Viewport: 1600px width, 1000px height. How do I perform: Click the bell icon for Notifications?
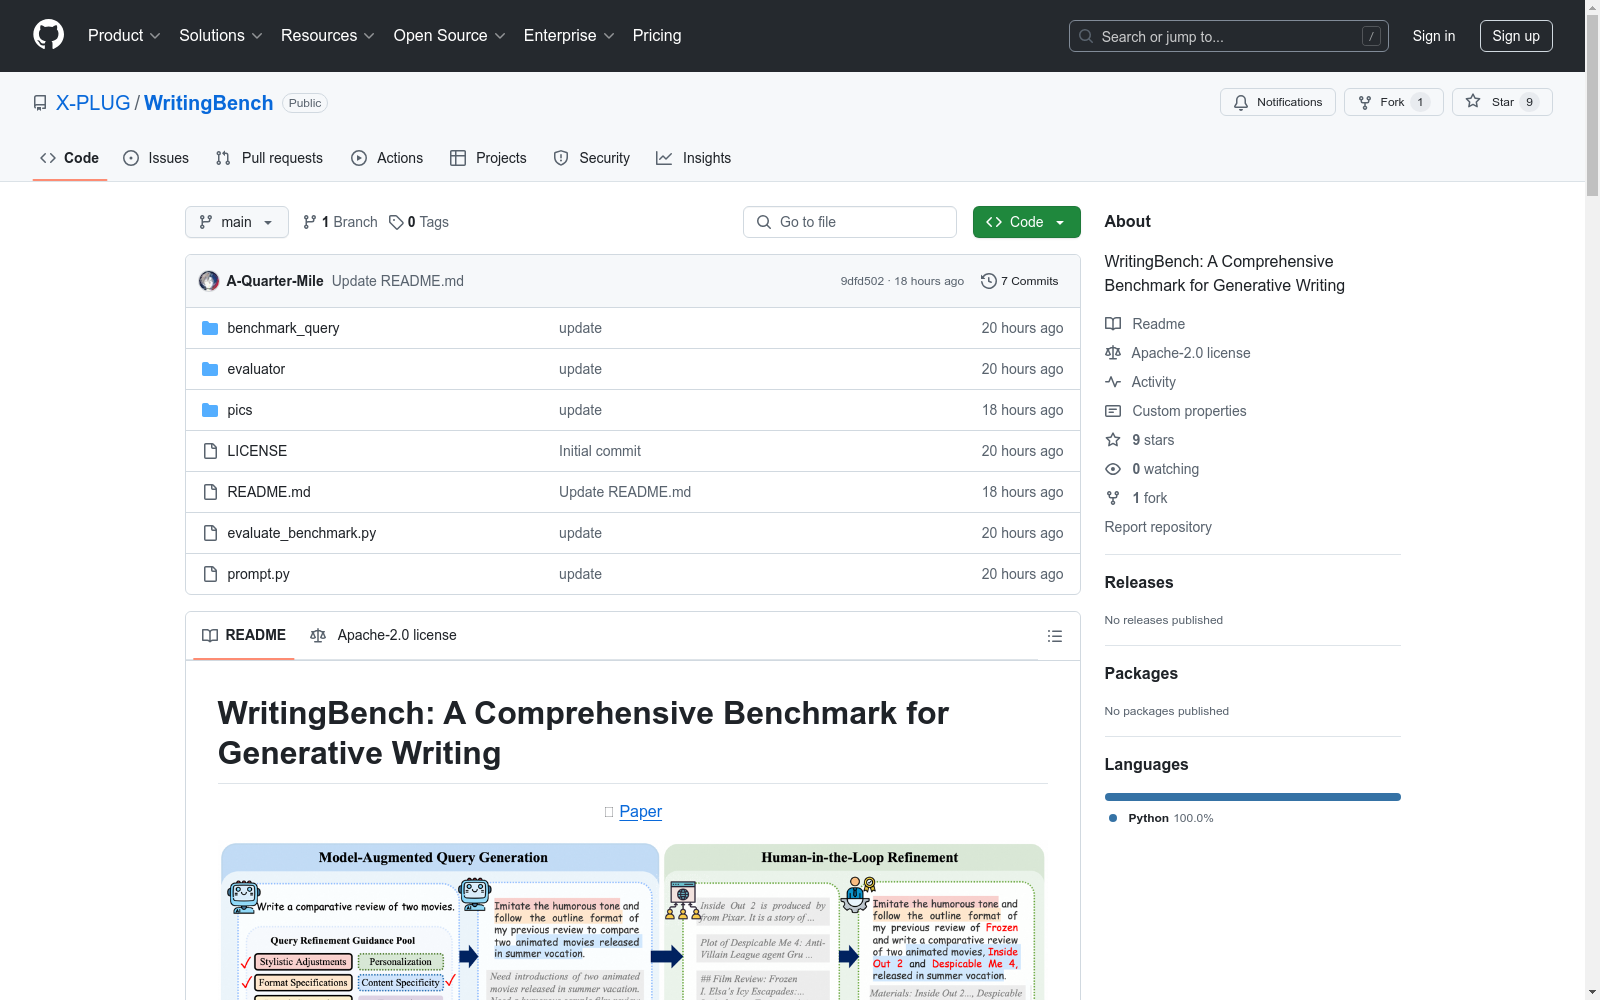point(1241,102)
